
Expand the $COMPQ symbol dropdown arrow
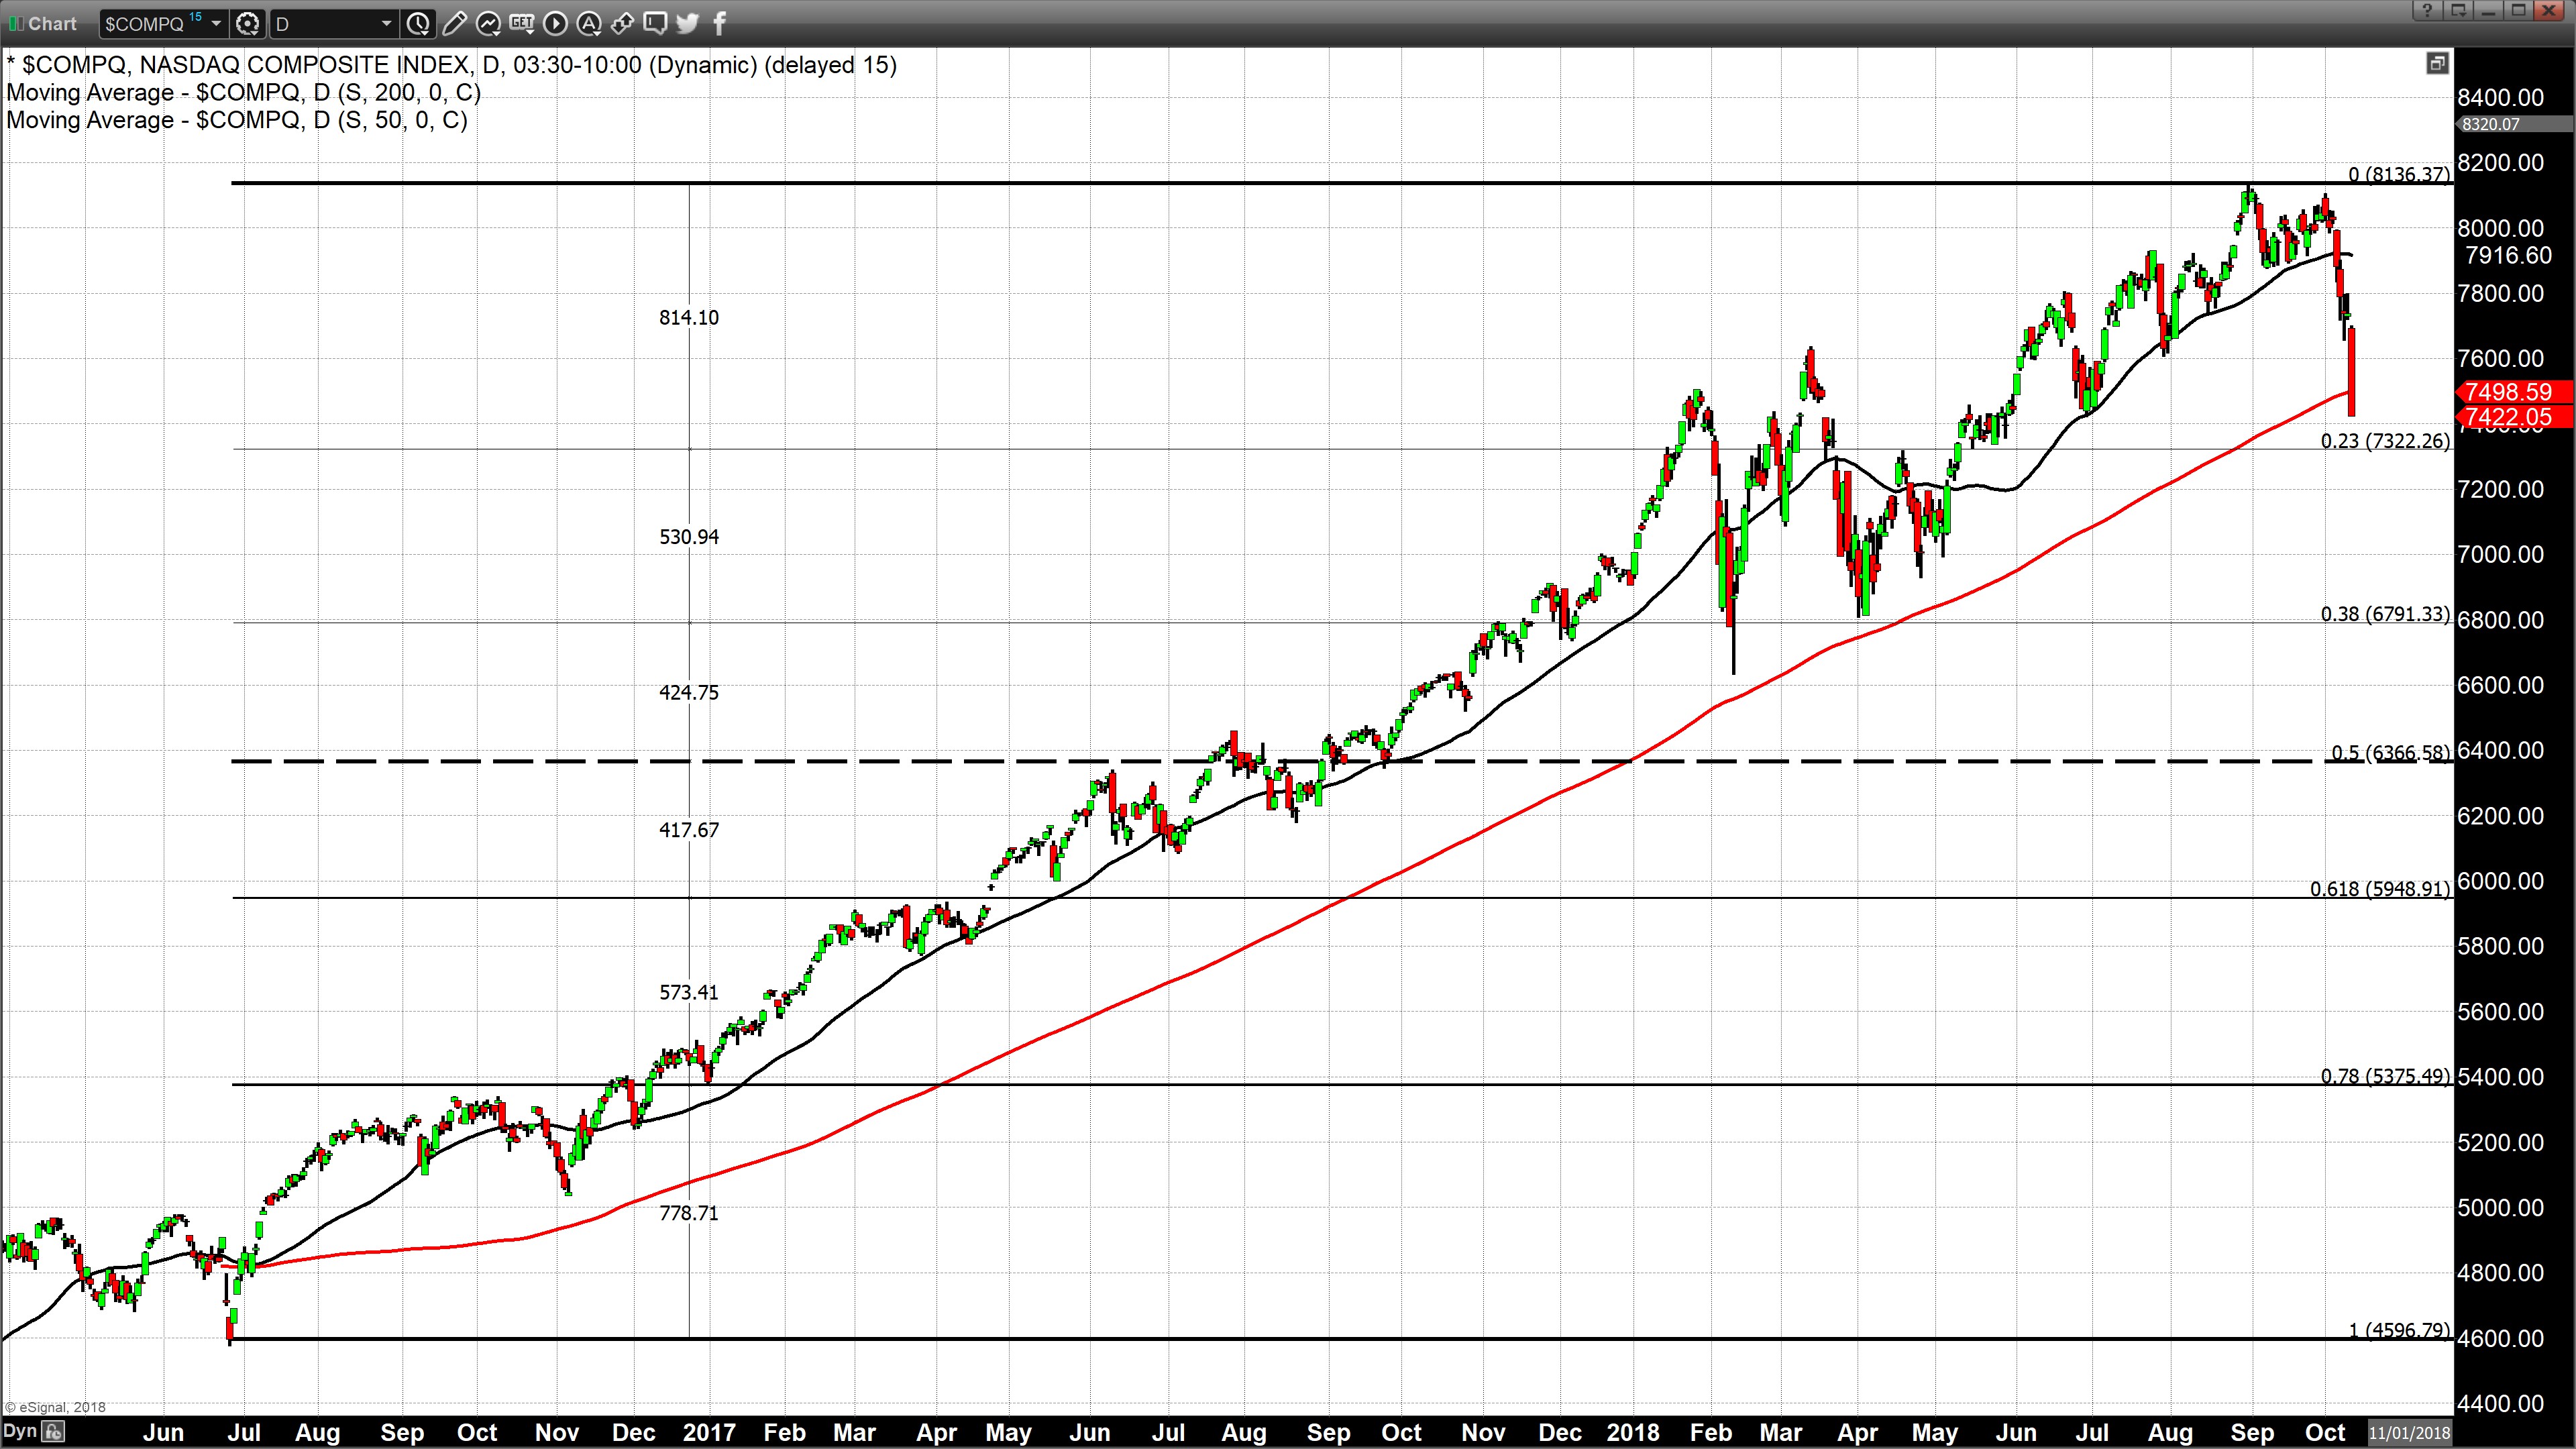pos(216,23)
